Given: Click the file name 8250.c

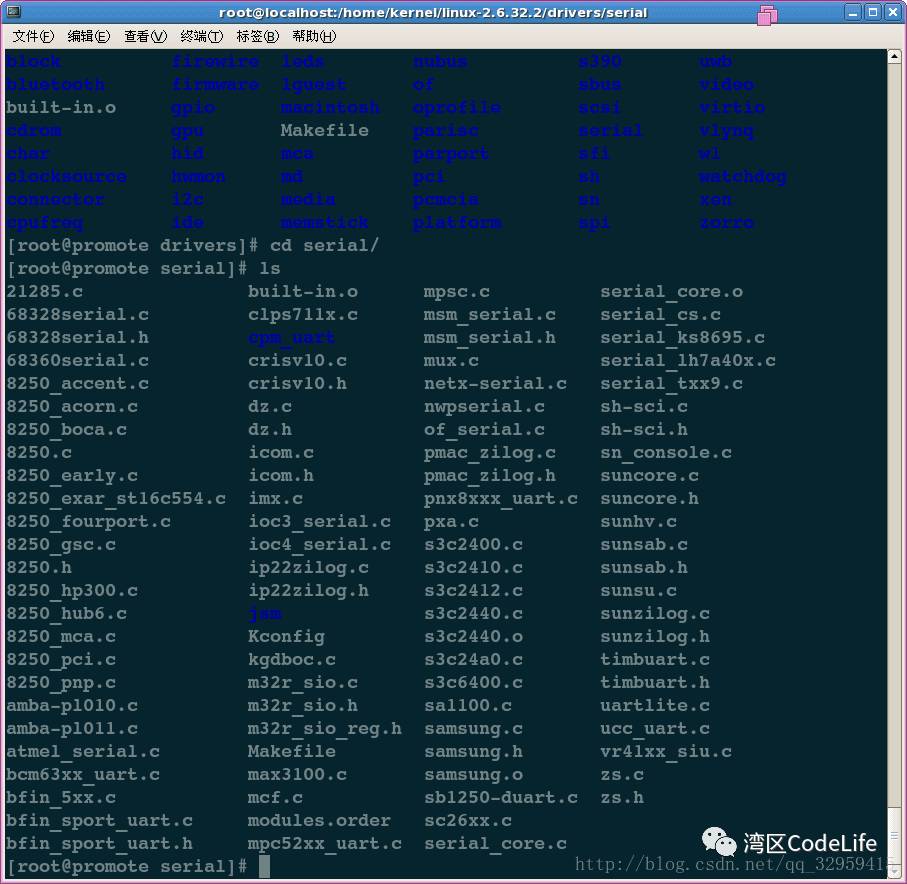Looking at the screenshot, I should tap(39, 452).
